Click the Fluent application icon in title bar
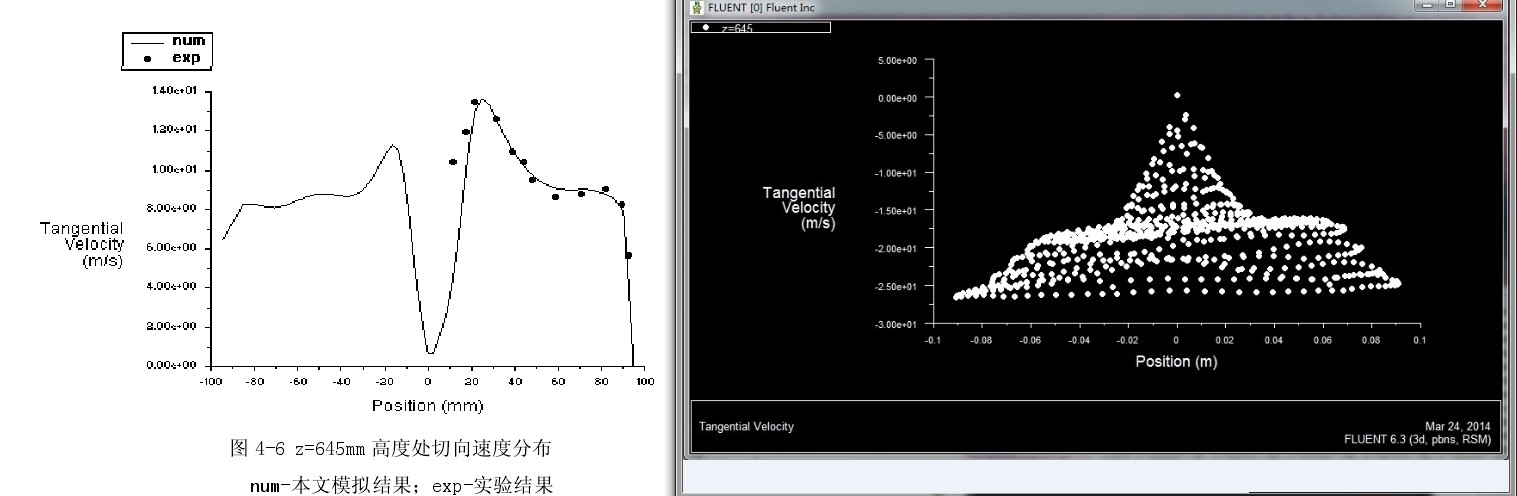Screen dimensions: 1517x496 696,7
